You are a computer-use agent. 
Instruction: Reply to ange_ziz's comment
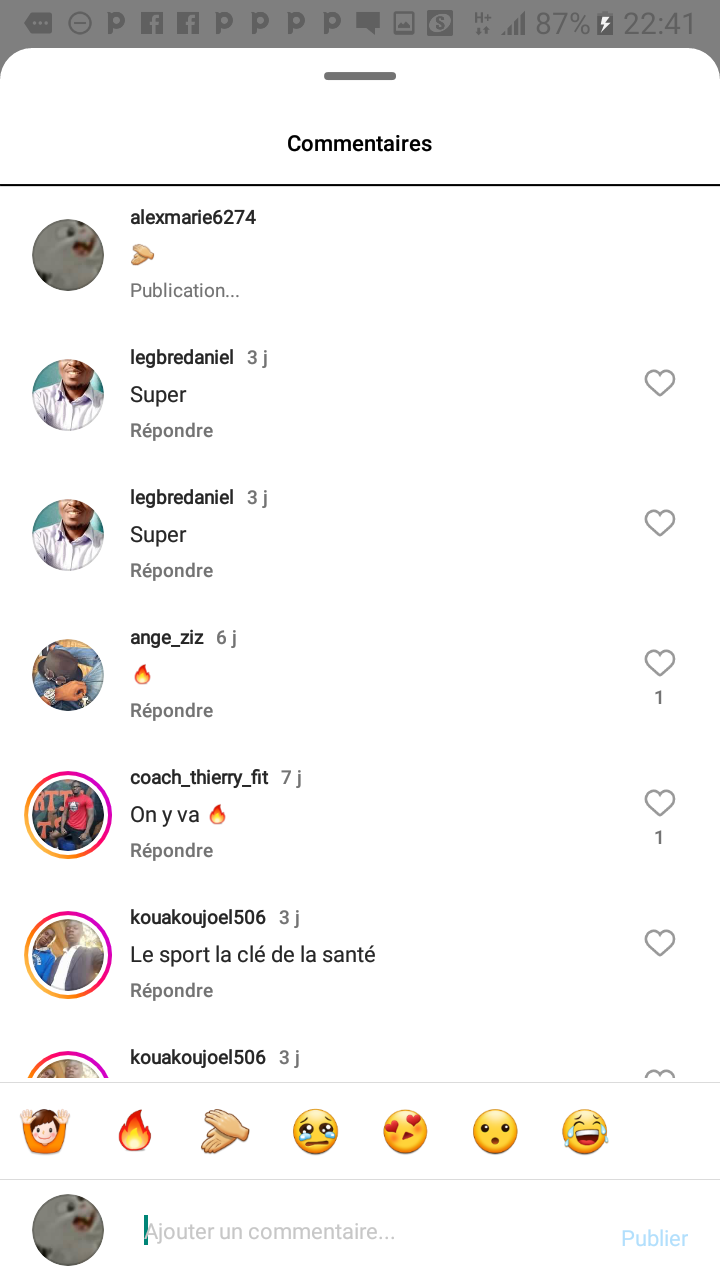[x=171, y=711]
